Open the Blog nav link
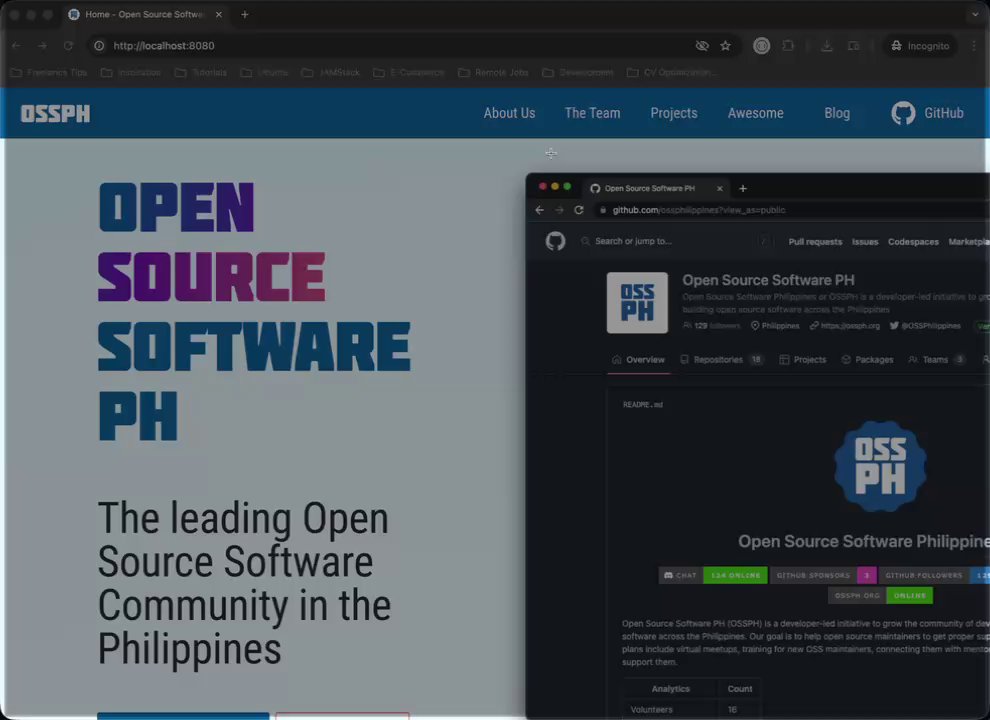The height and width of the screenshot is (720, 990). tap(837, 113)
